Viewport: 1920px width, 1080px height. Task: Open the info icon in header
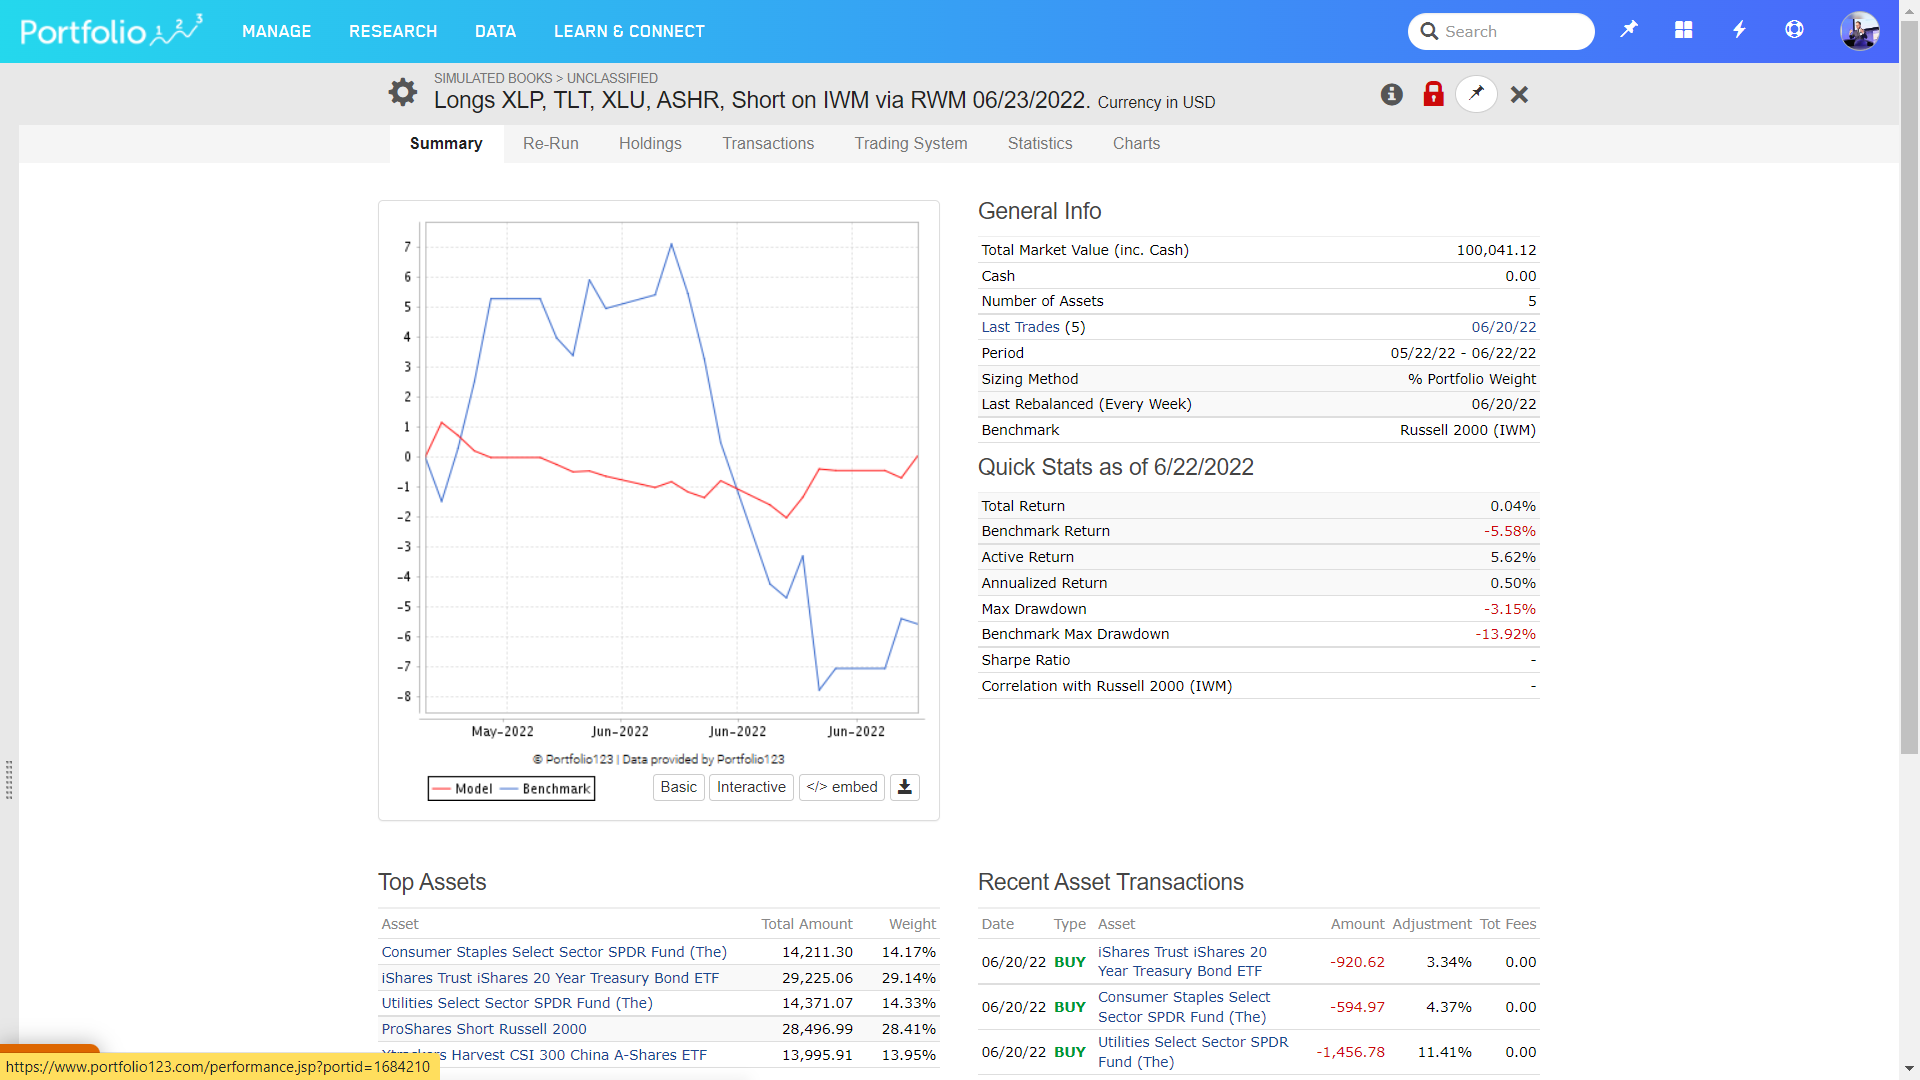click(1392, 94)
